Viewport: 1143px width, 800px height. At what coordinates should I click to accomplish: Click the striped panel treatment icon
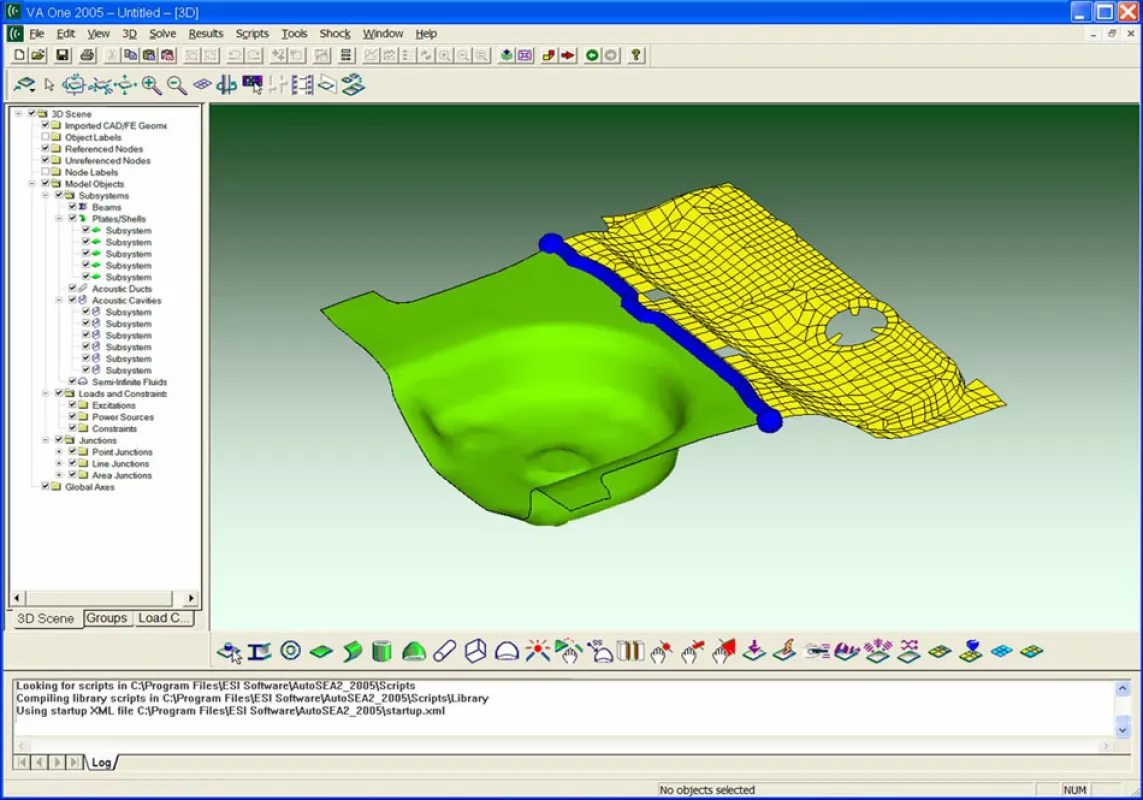pos(631,651)
